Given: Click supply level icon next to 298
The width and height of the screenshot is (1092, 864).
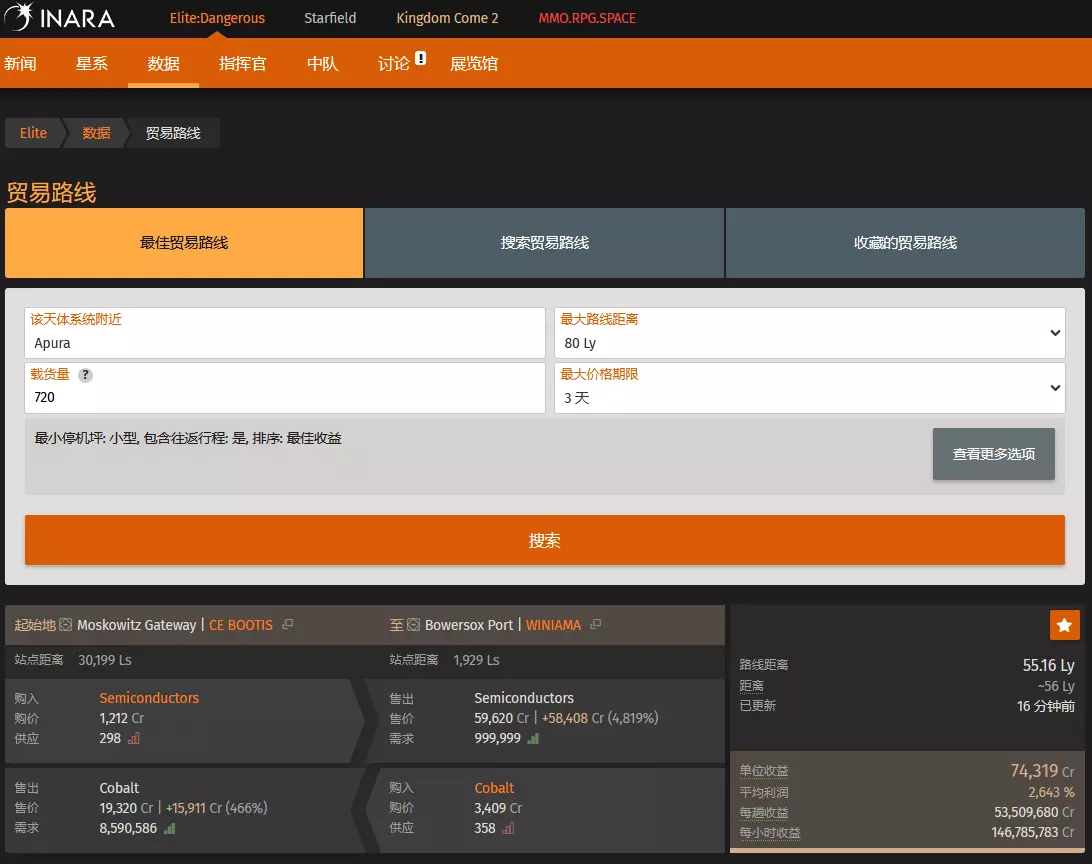Looking at the screenshot, I should tap(134, 739).
